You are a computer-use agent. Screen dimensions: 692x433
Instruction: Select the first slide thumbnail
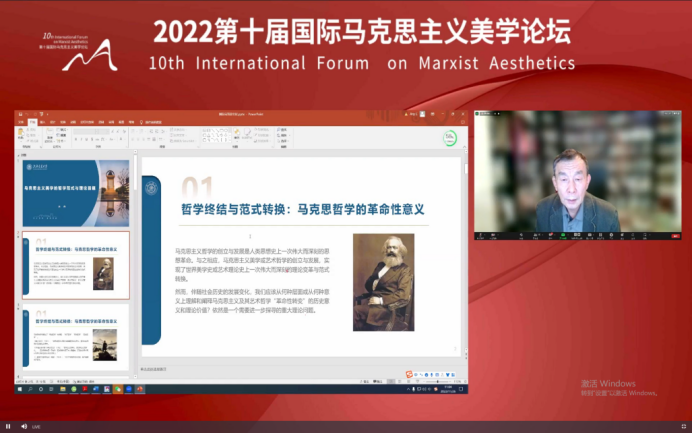click(x=75, y=192)
